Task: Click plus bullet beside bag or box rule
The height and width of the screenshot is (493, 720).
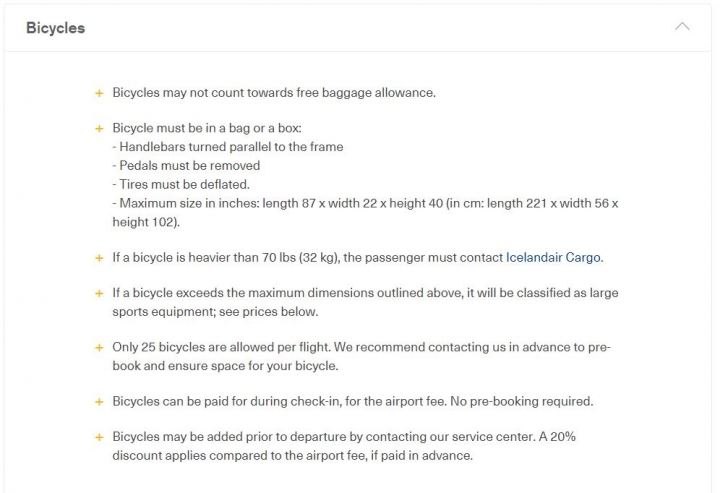Action: pos(99,129)
